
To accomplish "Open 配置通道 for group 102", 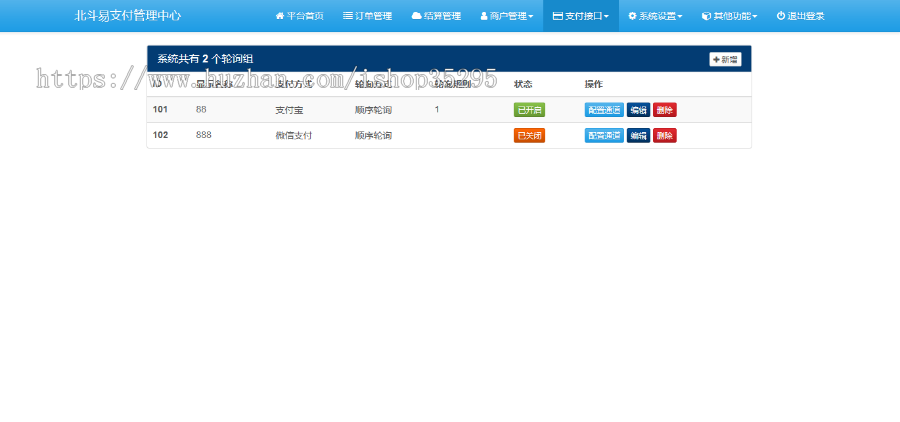I will tap(604, 135).
